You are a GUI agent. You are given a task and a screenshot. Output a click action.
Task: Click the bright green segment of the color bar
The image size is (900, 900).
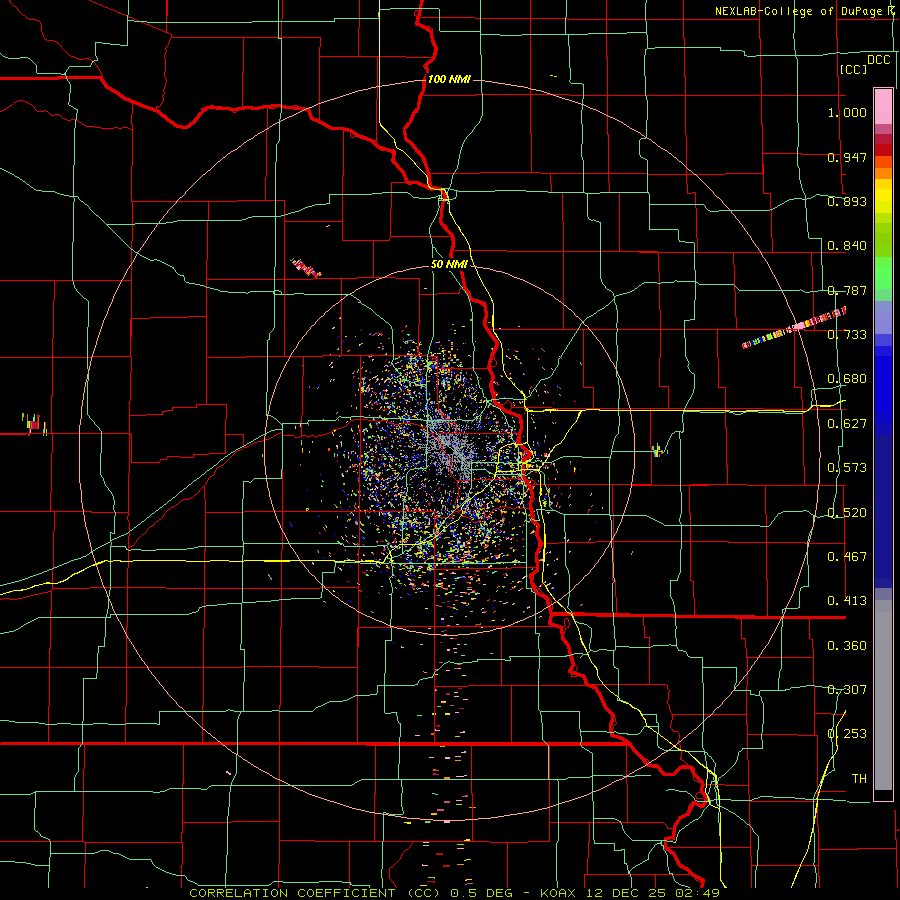(x=883, y=273)
